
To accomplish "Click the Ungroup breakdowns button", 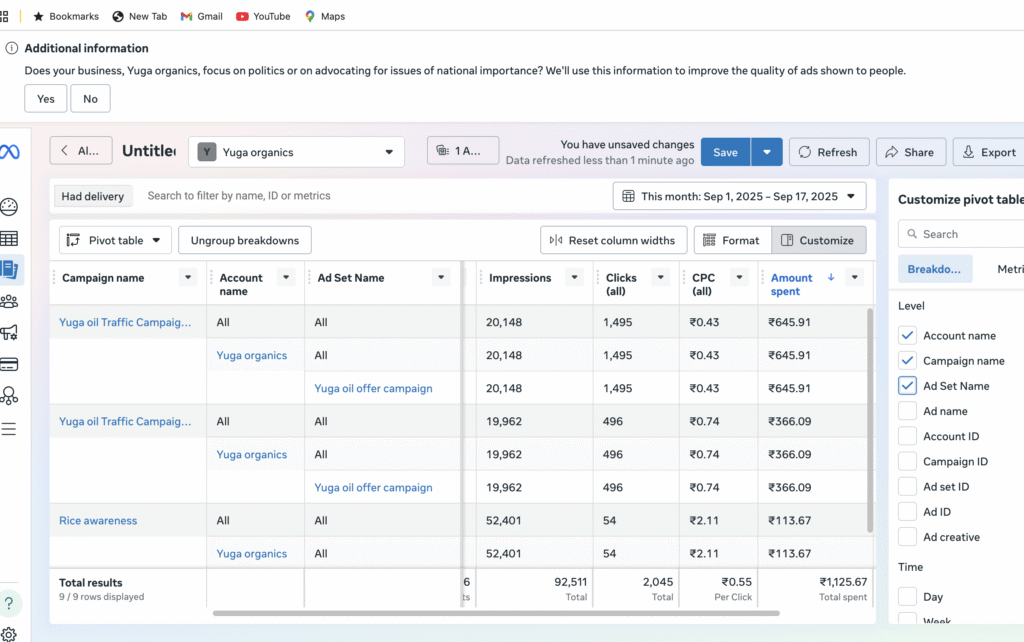I will [245, 240].
